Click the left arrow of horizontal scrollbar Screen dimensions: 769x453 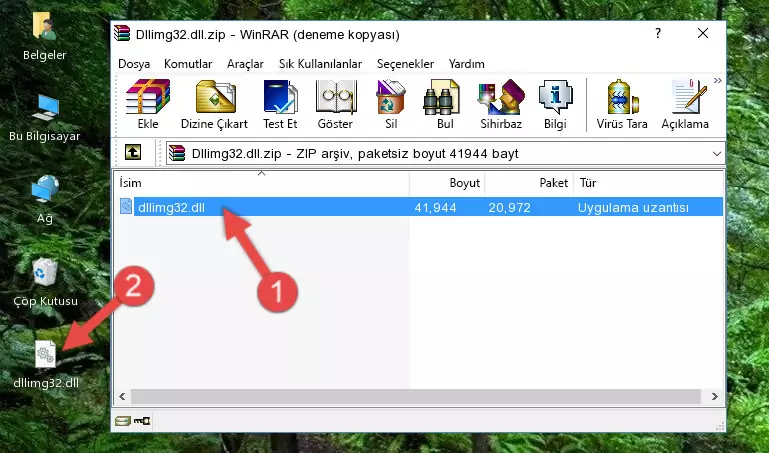[122, 396]
